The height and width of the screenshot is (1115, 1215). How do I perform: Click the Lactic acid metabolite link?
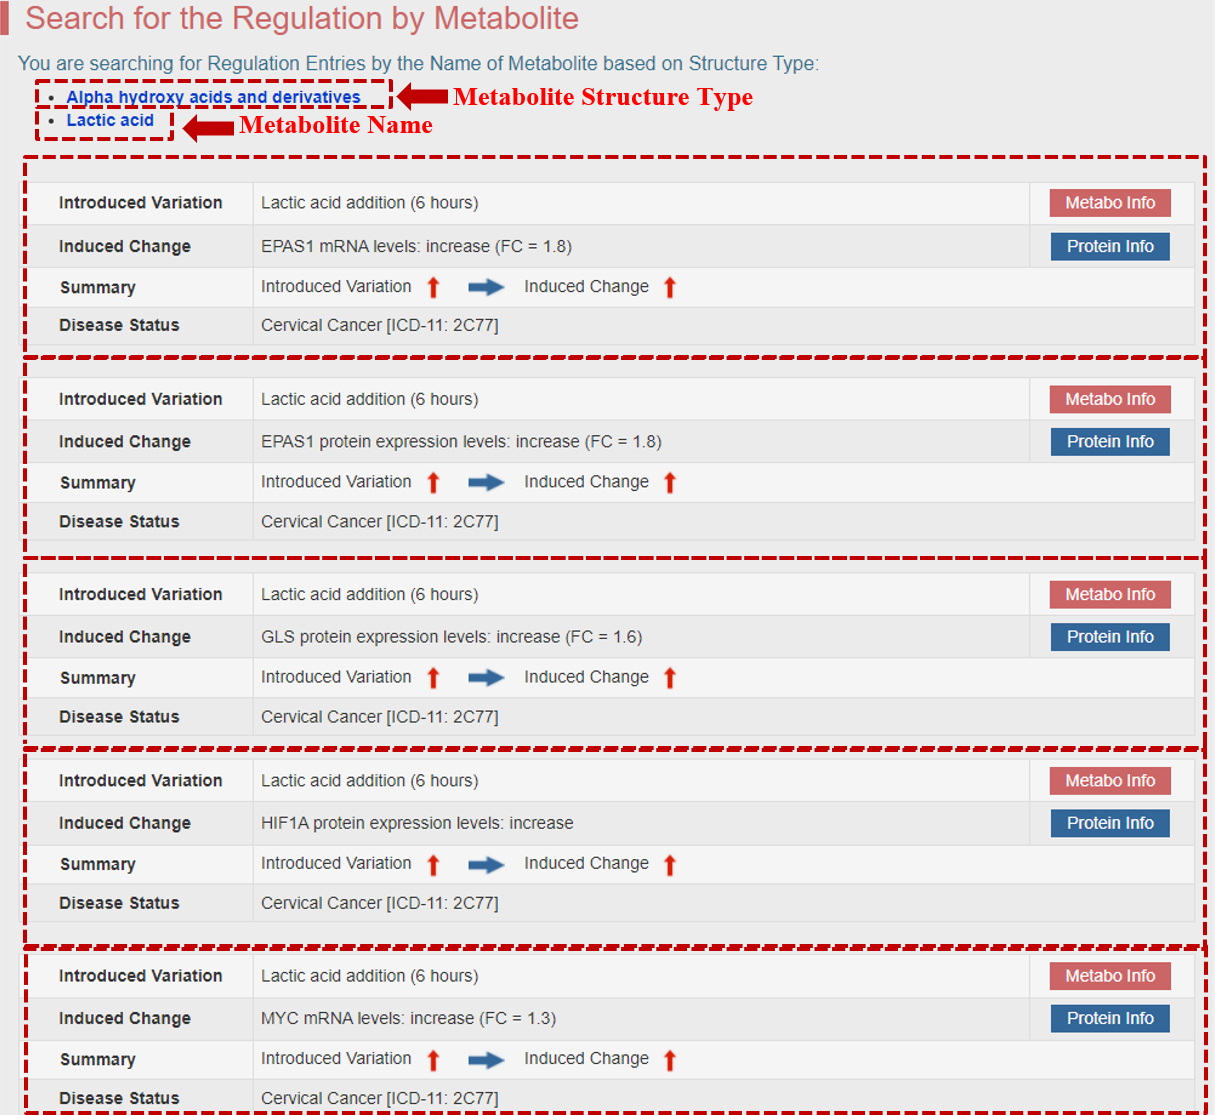point(110,120)
